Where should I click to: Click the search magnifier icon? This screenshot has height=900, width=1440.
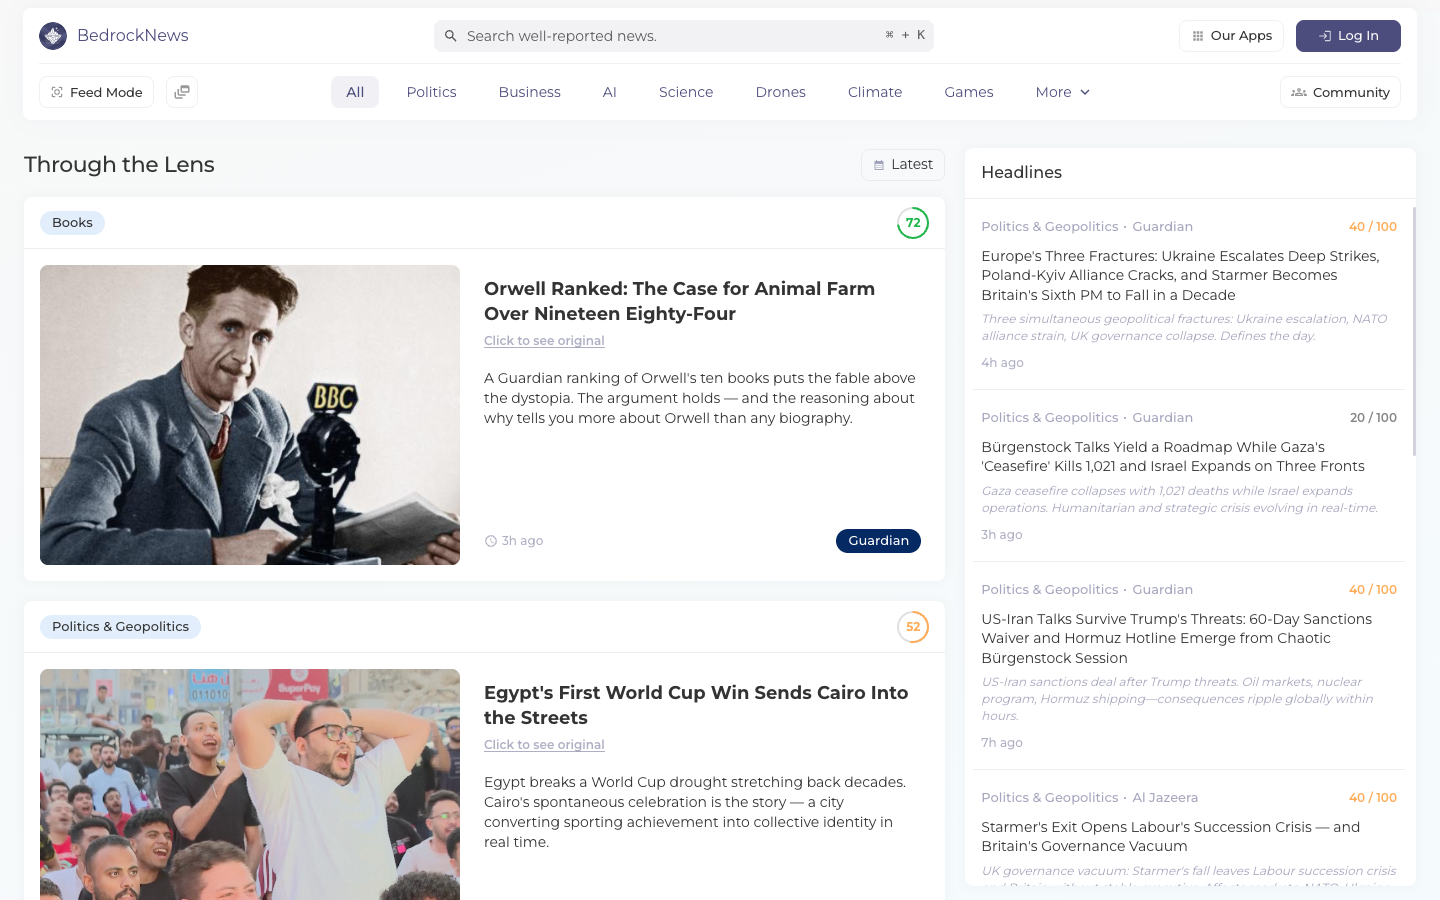(x=451, y=36)
